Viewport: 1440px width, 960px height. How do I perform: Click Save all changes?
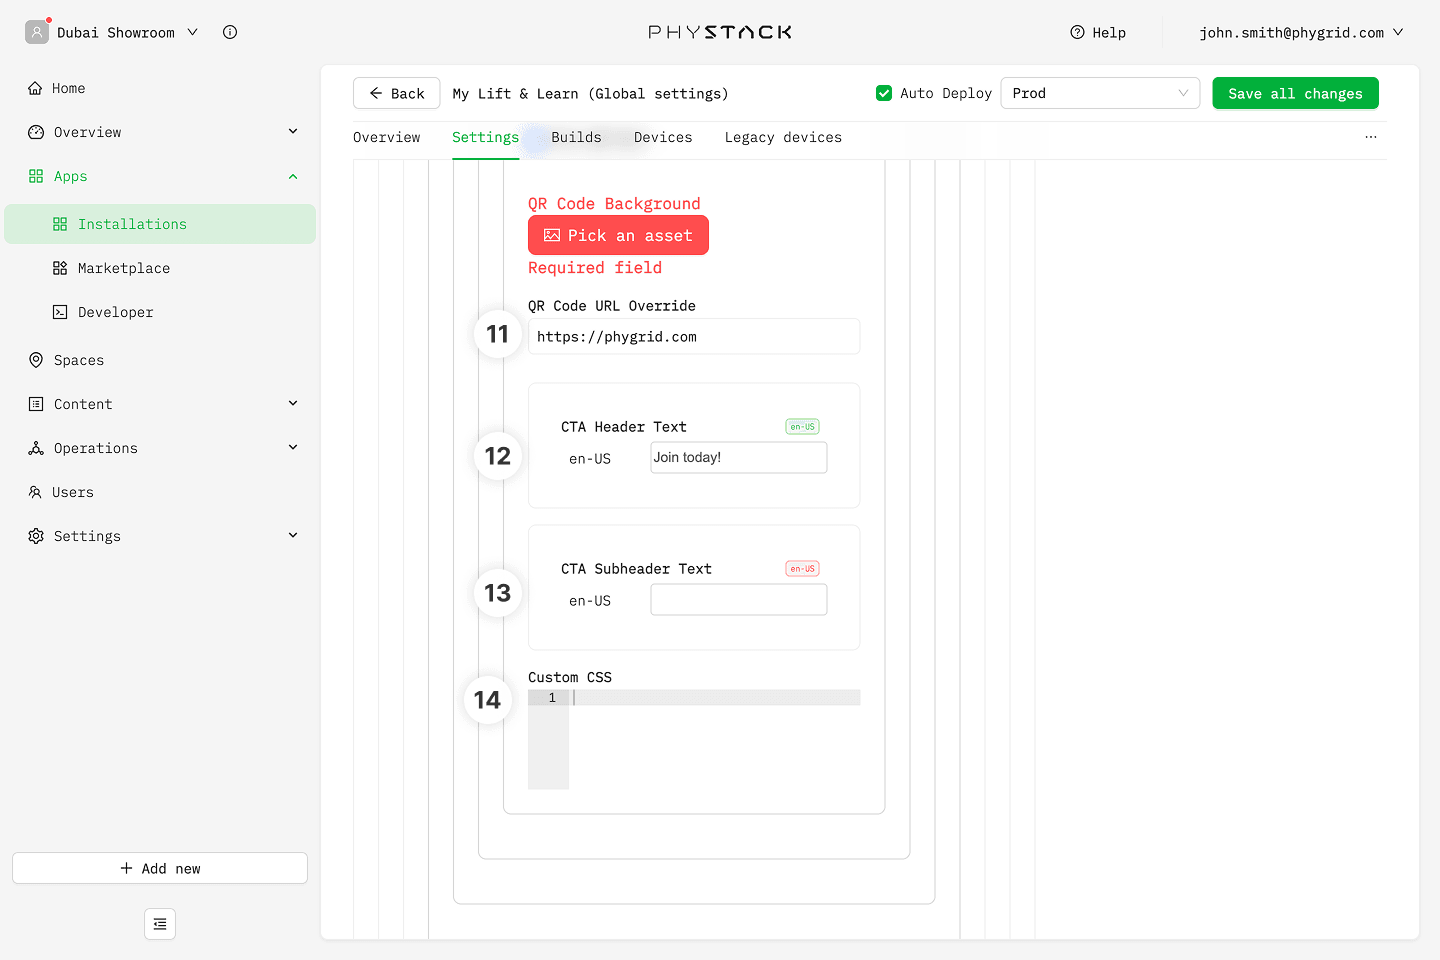click(1295, 93)
